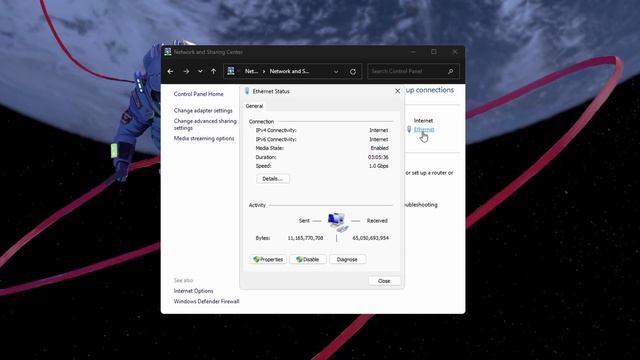Select the Net... breadcrumb segment
This screenshot has width=640, height=360.
point(251,71)
